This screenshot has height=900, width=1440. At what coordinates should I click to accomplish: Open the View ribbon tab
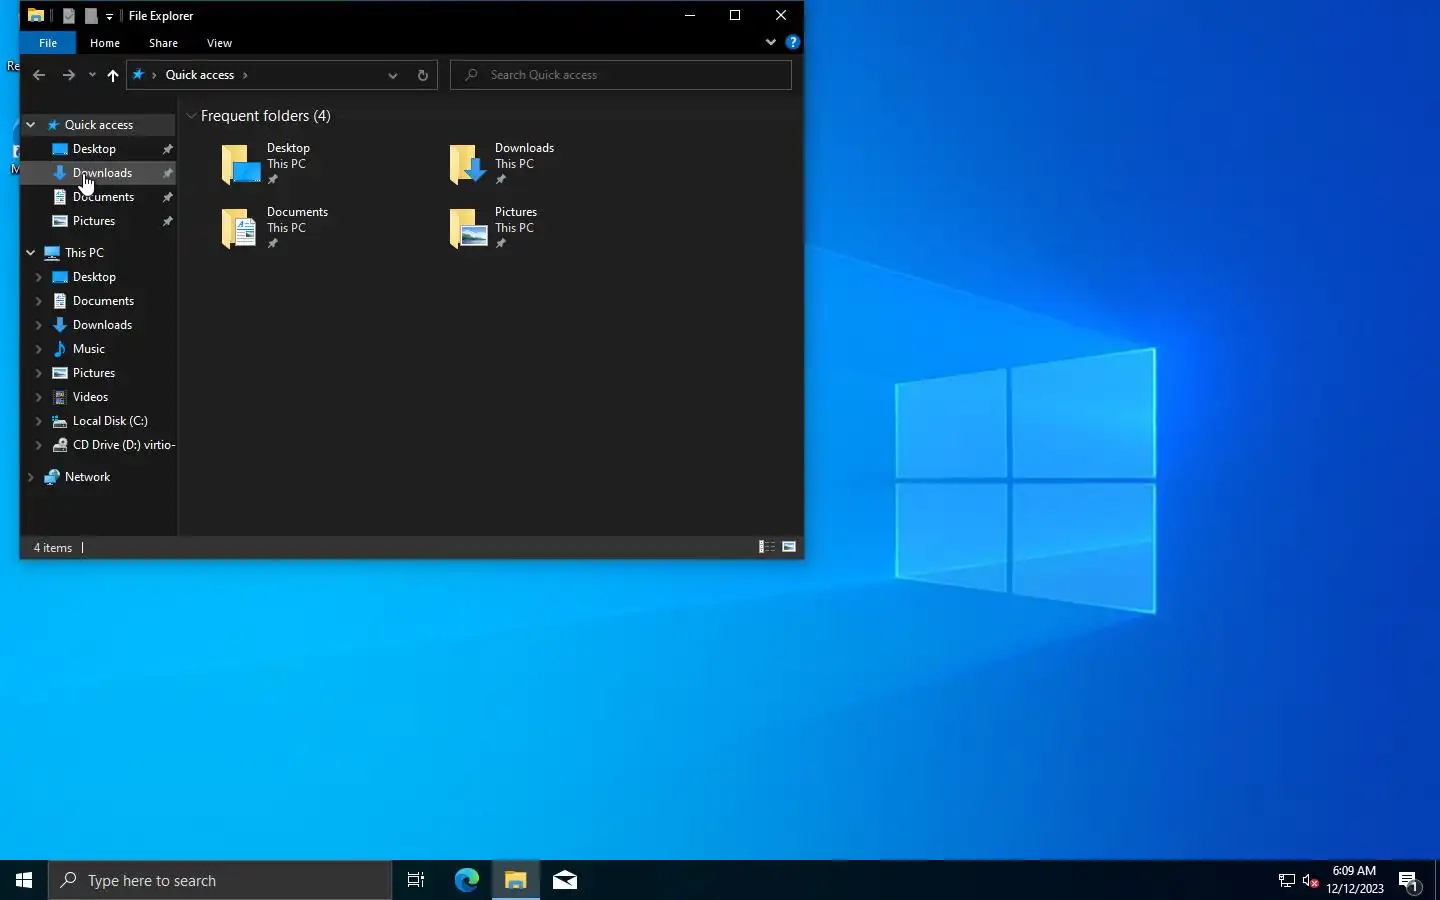[x=219, y=43]
